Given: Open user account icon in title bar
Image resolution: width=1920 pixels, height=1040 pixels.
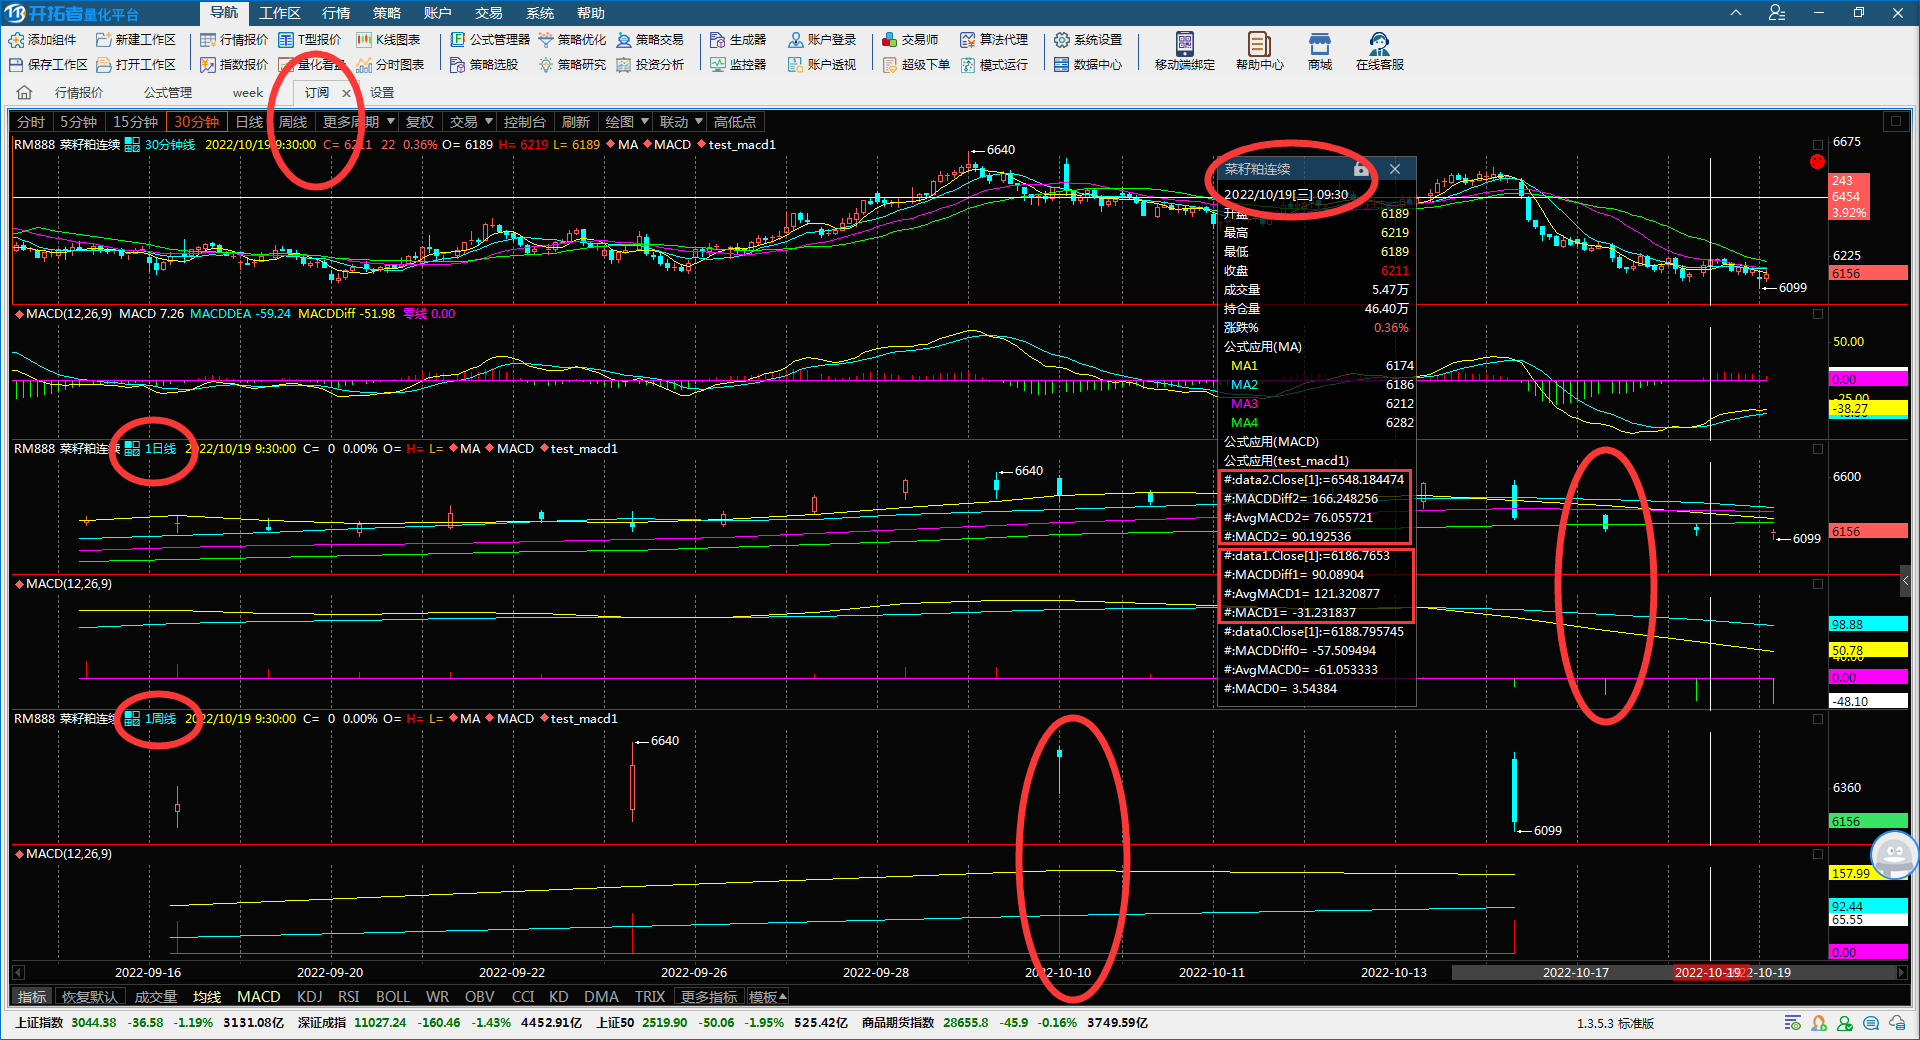Looking at the screenshot, I should click(1777, 13).
